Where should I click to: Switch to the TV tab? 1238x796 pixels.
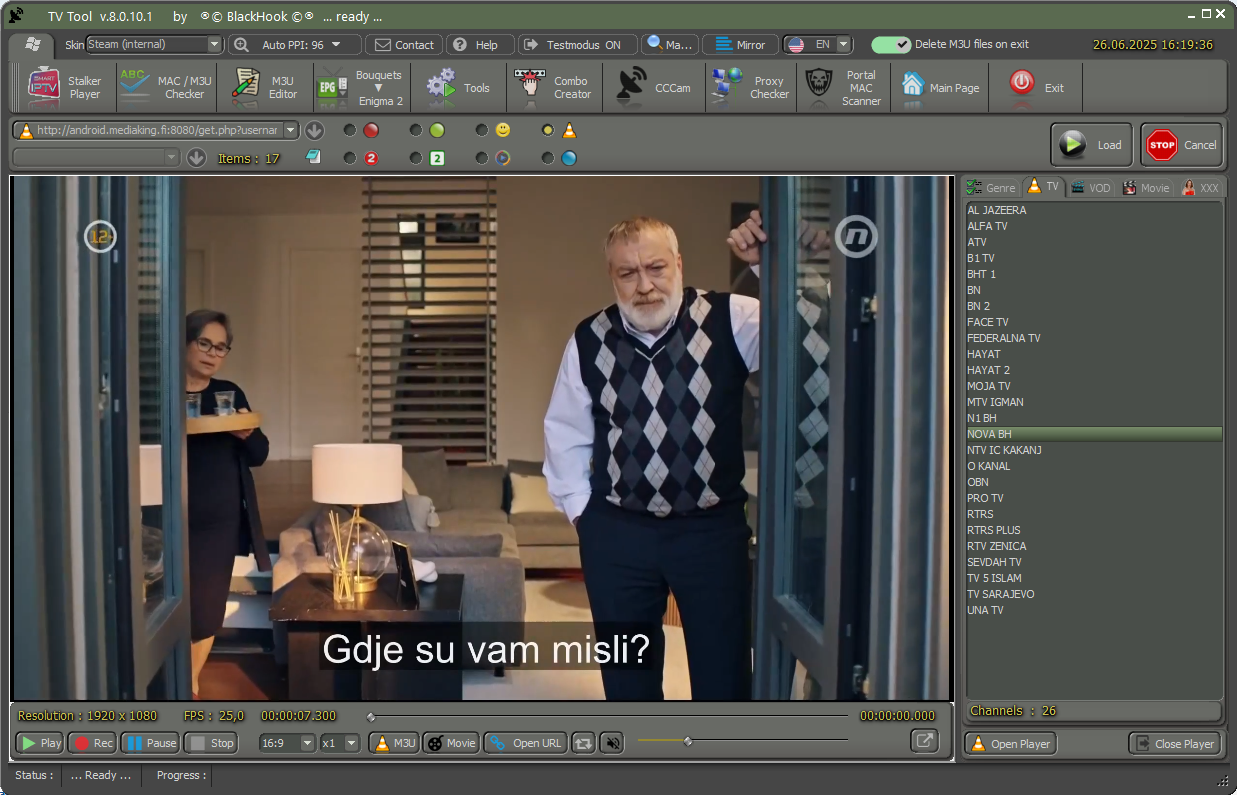click(1044, 186)
